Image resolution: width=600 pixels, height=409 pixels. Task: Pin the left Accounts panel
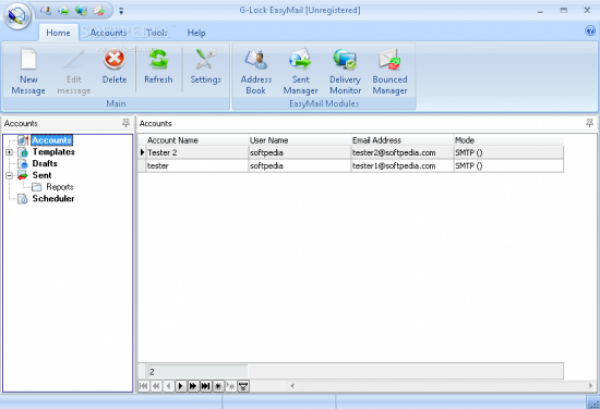coord(126,123)
